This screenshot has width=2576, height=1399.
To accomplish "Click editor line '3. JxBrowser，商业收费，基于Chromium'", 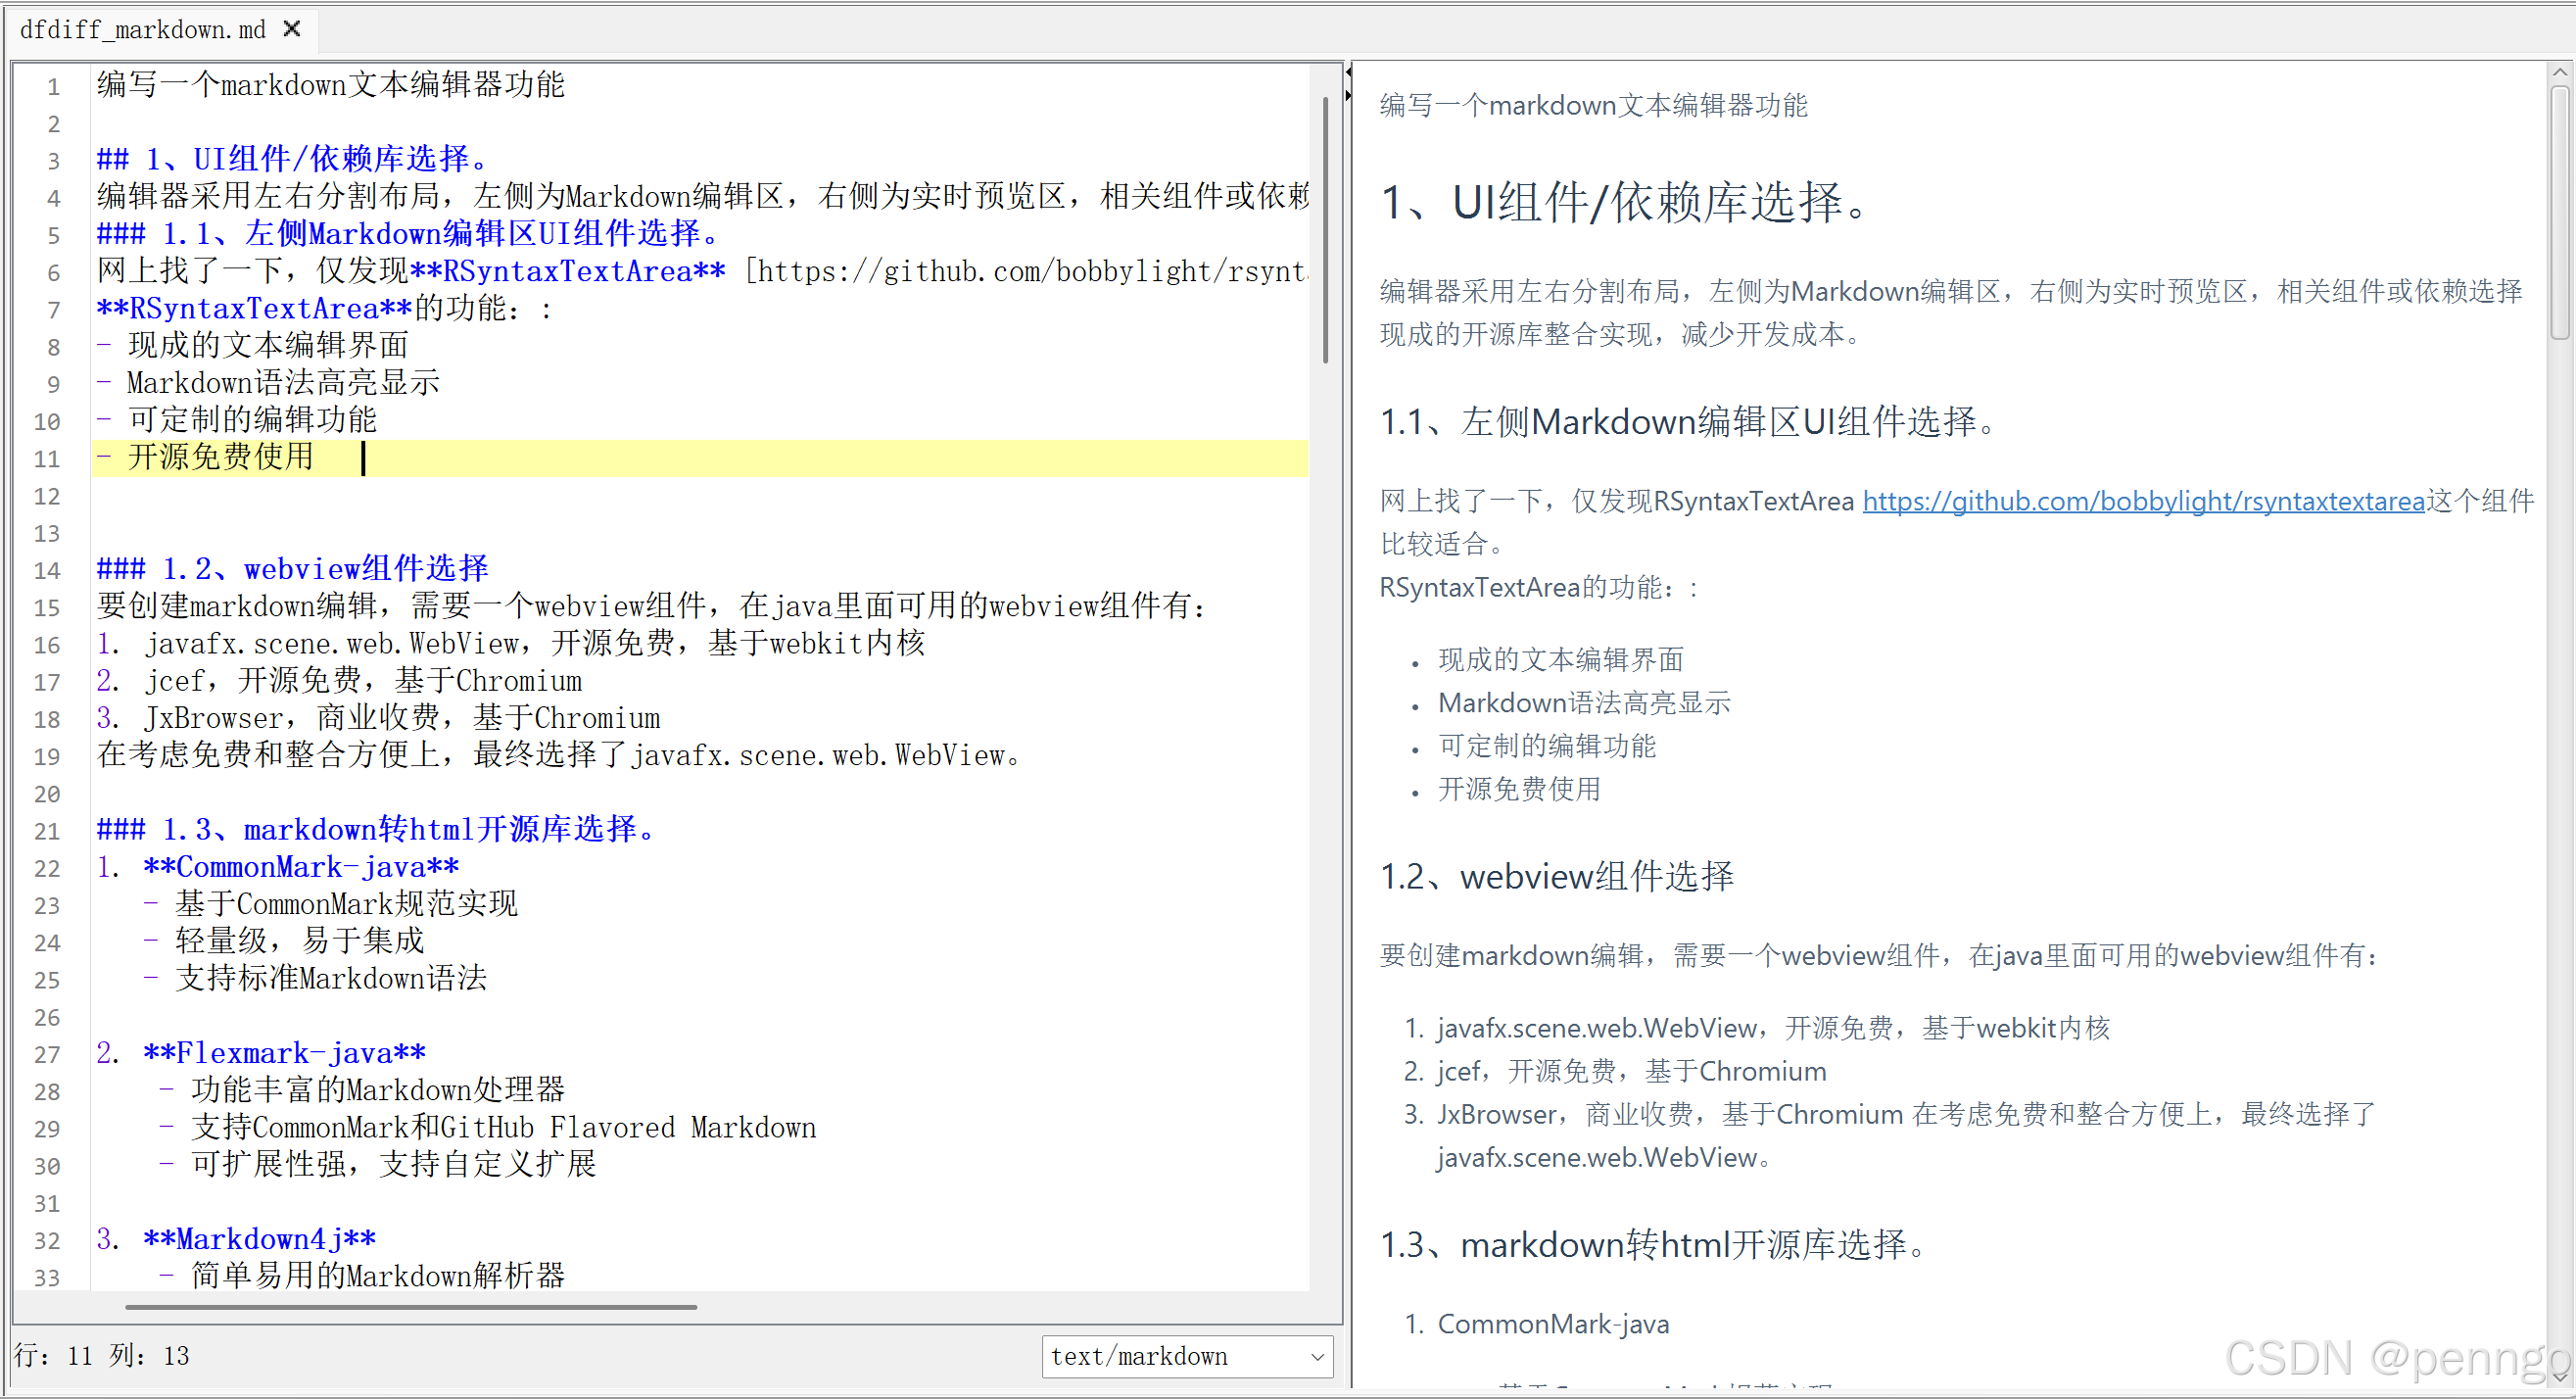I will click(379, 717).
